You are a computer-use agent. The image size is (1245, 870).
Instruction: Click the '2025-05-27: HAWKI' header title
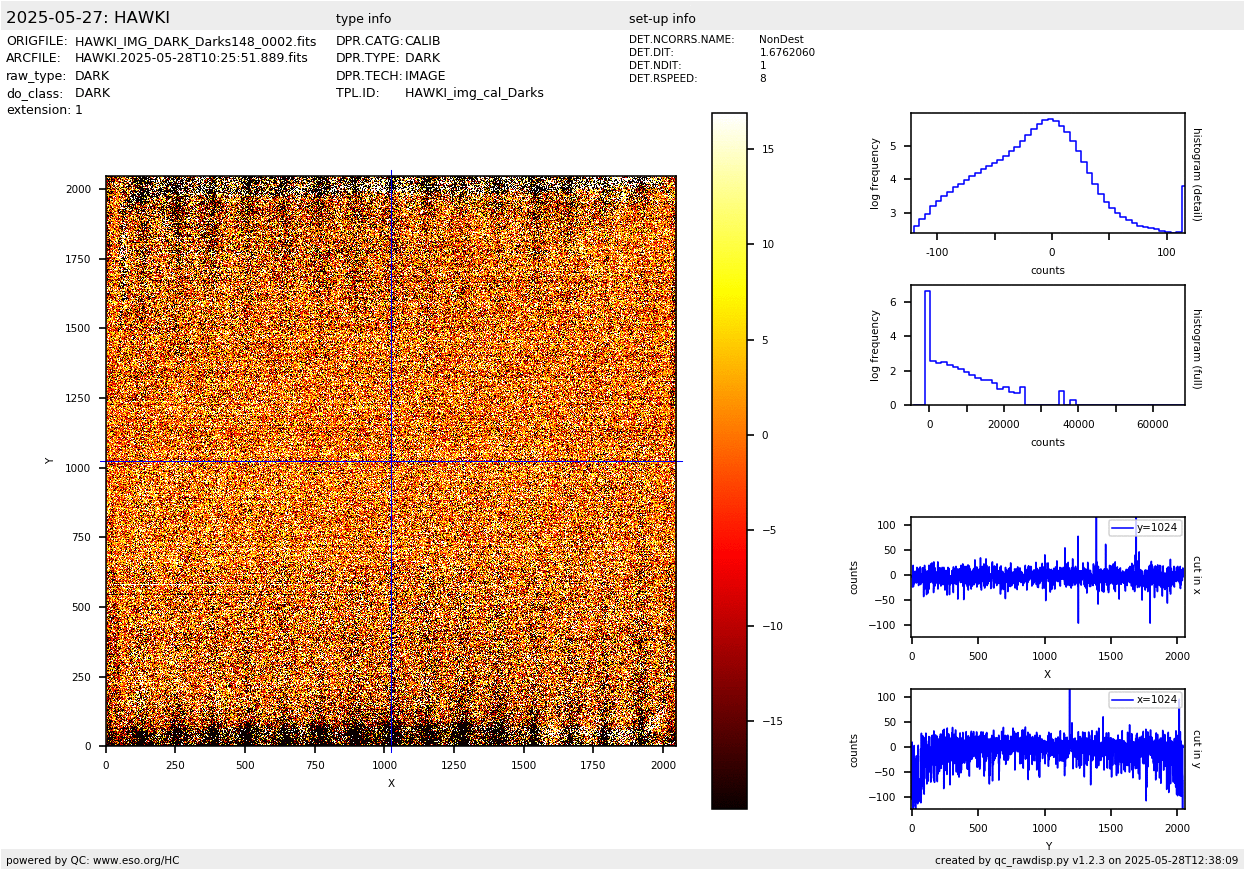[88, 18]
